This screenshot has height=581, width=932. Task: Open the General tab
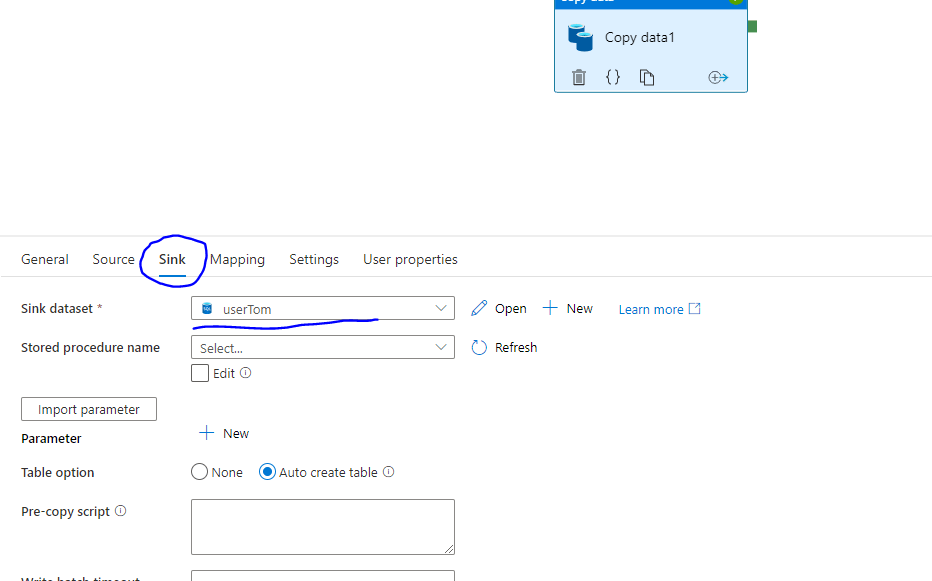click(45, 259)
